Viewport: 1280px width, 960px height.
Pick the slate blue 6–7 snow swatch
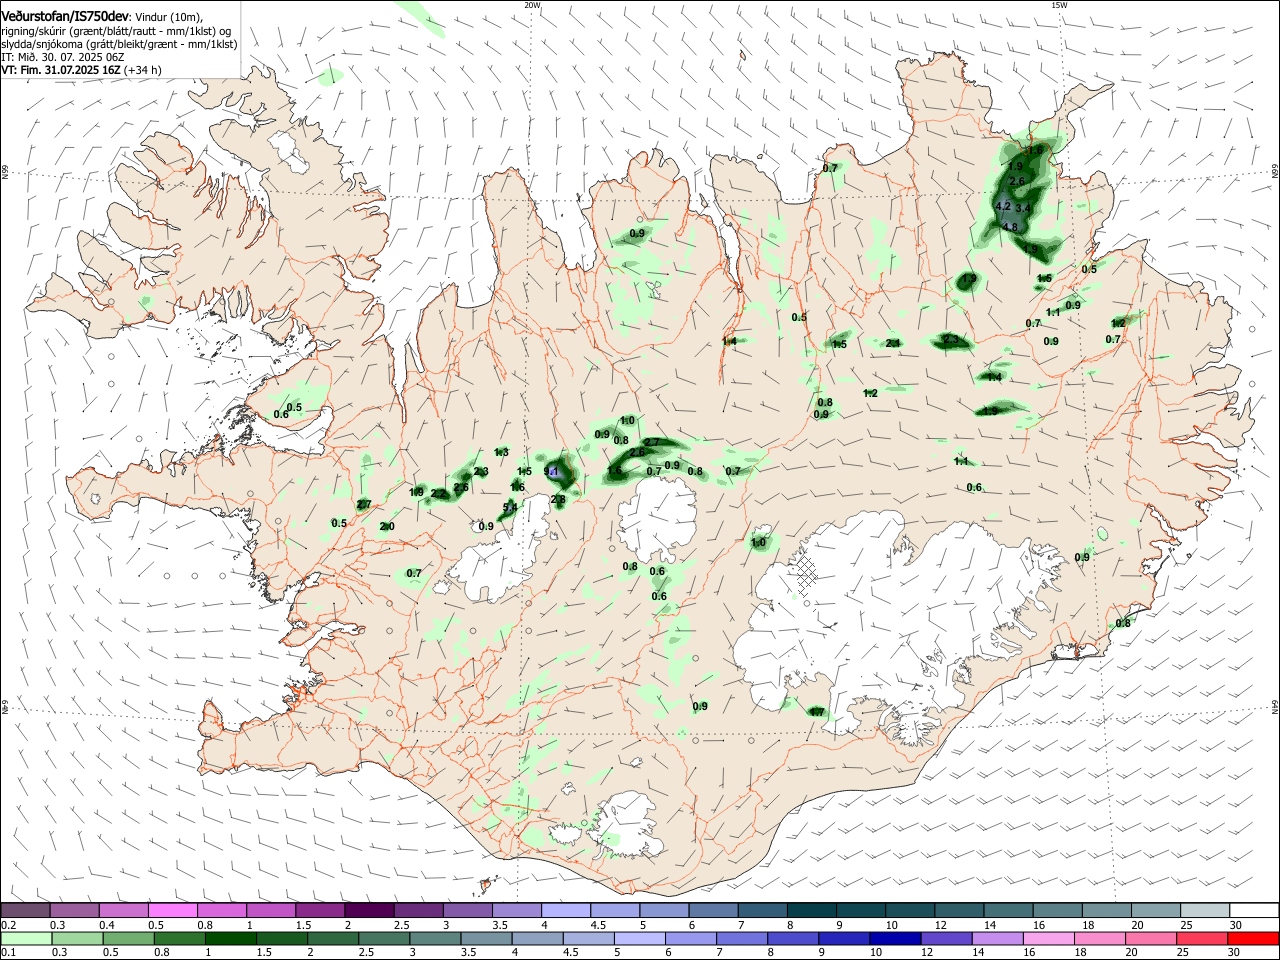click(712, 910)
